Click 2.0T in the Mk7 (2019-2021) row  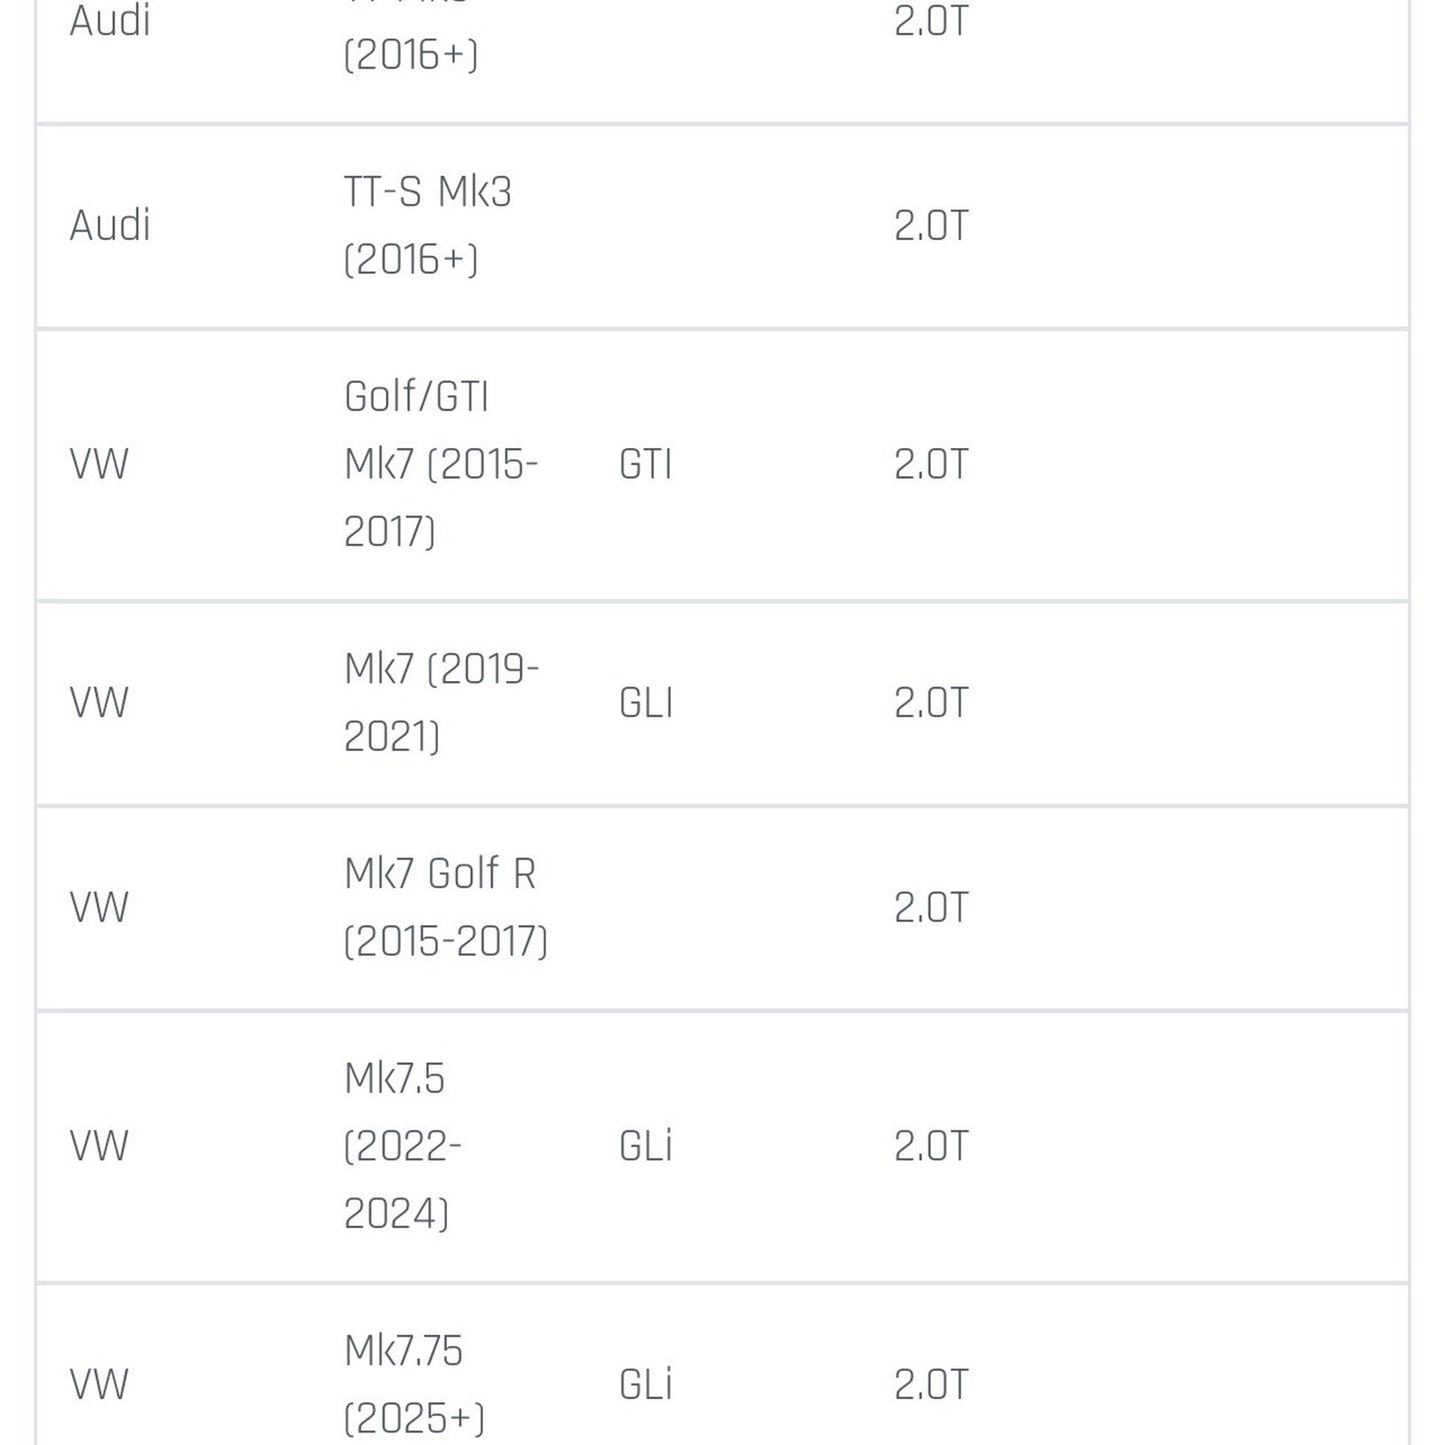(931, 702)
